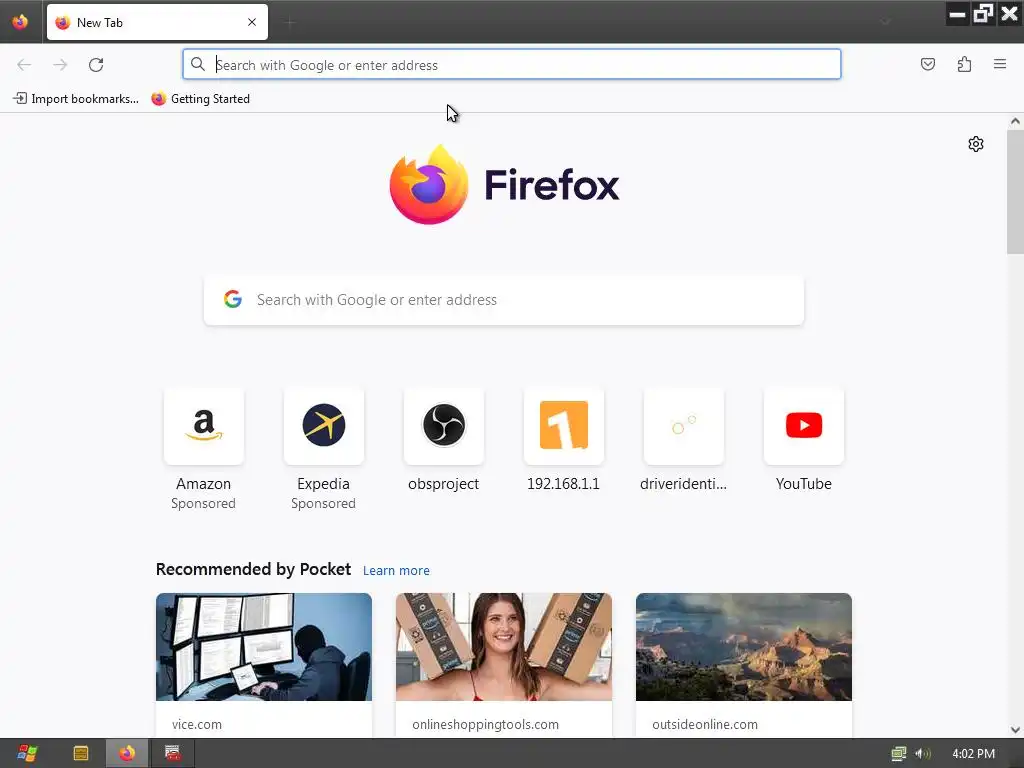Open the Windows Start button
Viewport: 1024px width, 768px height.
click(x=27, y=754)
